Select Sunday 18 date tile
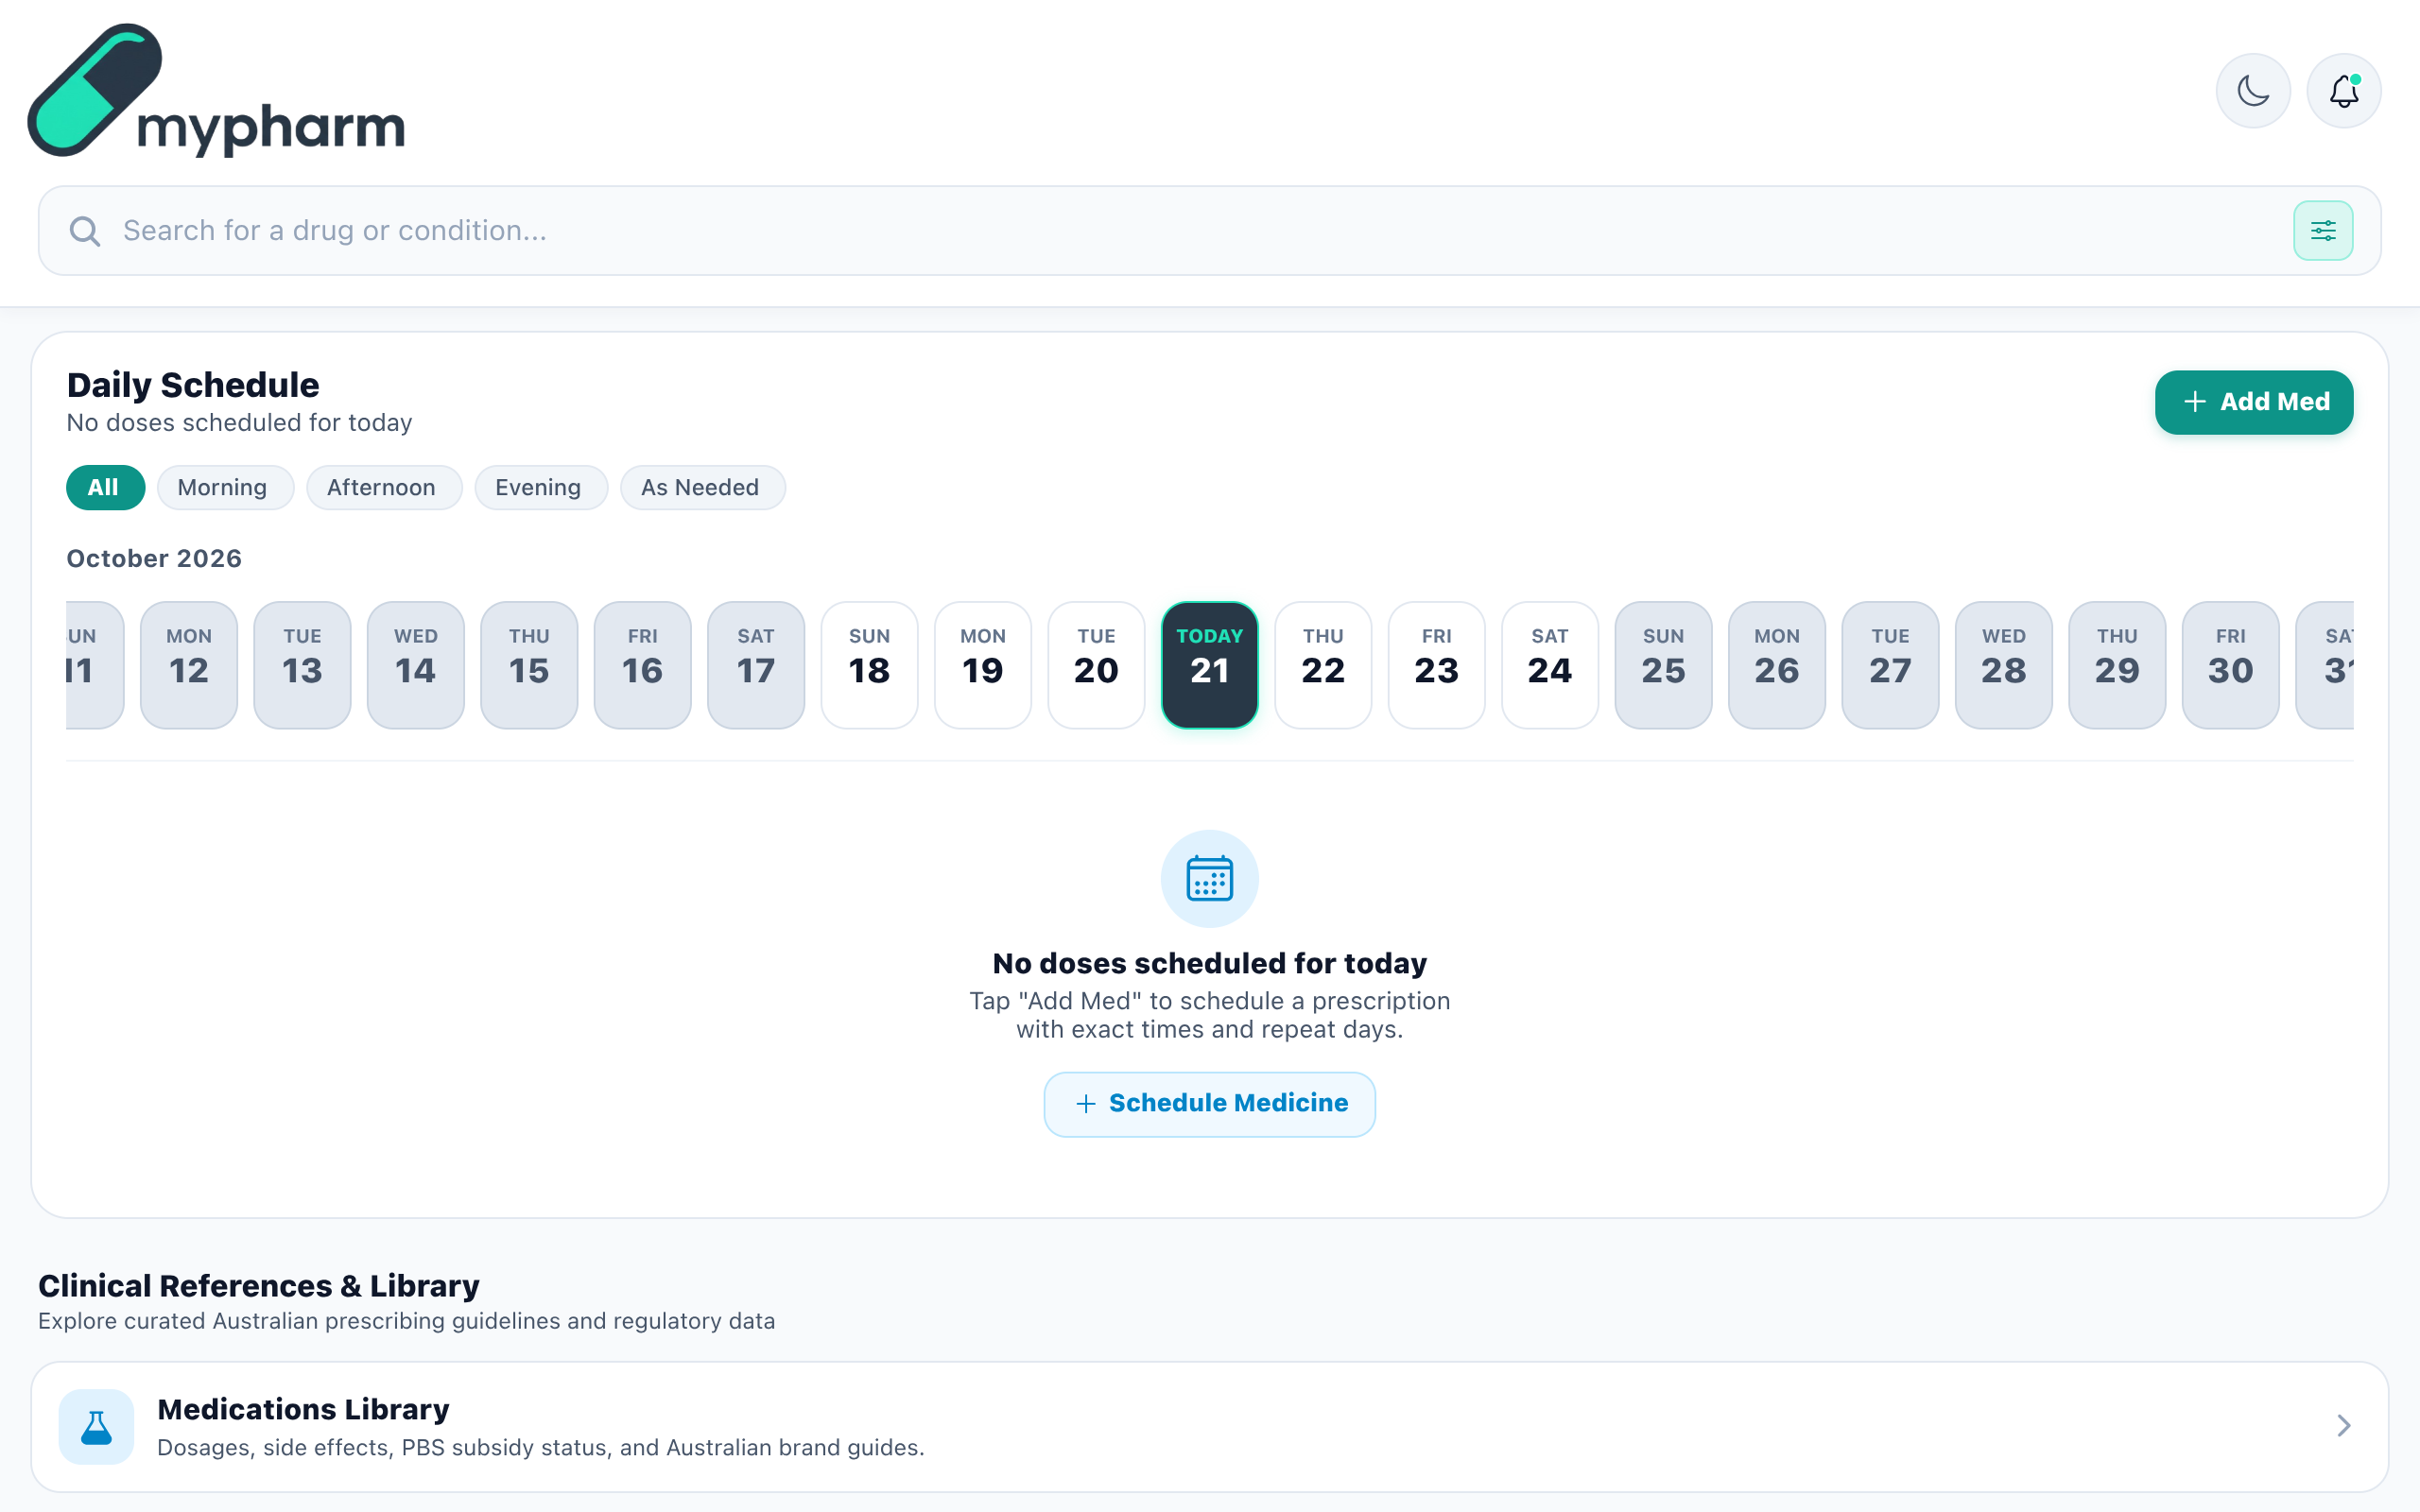This screenshot has width=2420, height=1512. pos(870,665)
